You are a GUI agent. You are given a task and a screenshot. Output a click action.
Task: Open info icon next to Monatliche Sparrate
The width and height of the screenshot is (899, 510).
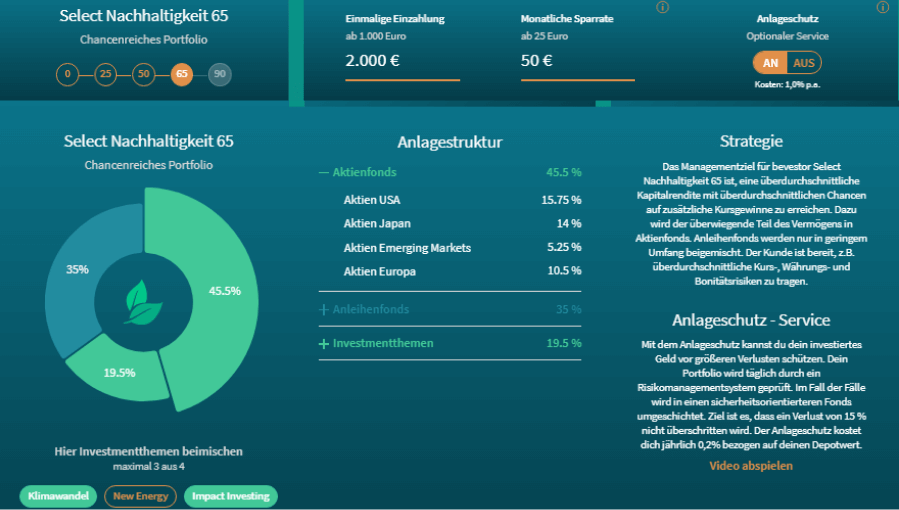coord(662,7)
